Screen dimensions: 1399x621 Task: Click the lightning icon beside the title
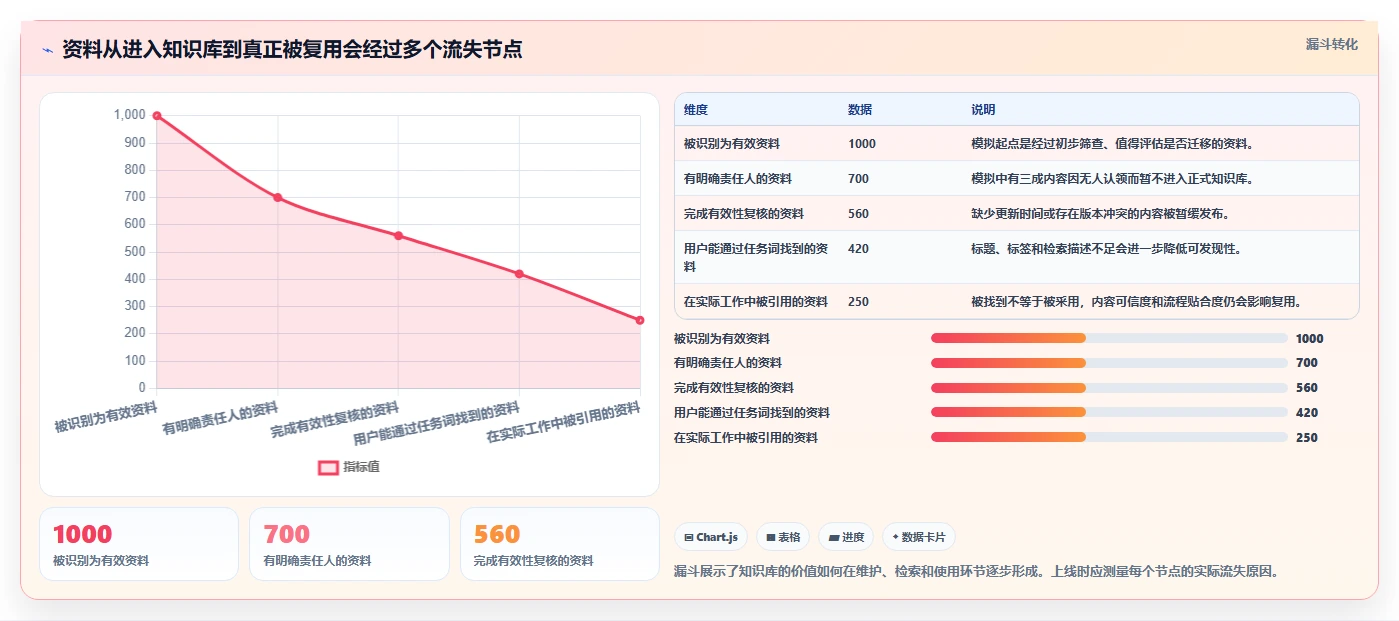pos(47,50)
